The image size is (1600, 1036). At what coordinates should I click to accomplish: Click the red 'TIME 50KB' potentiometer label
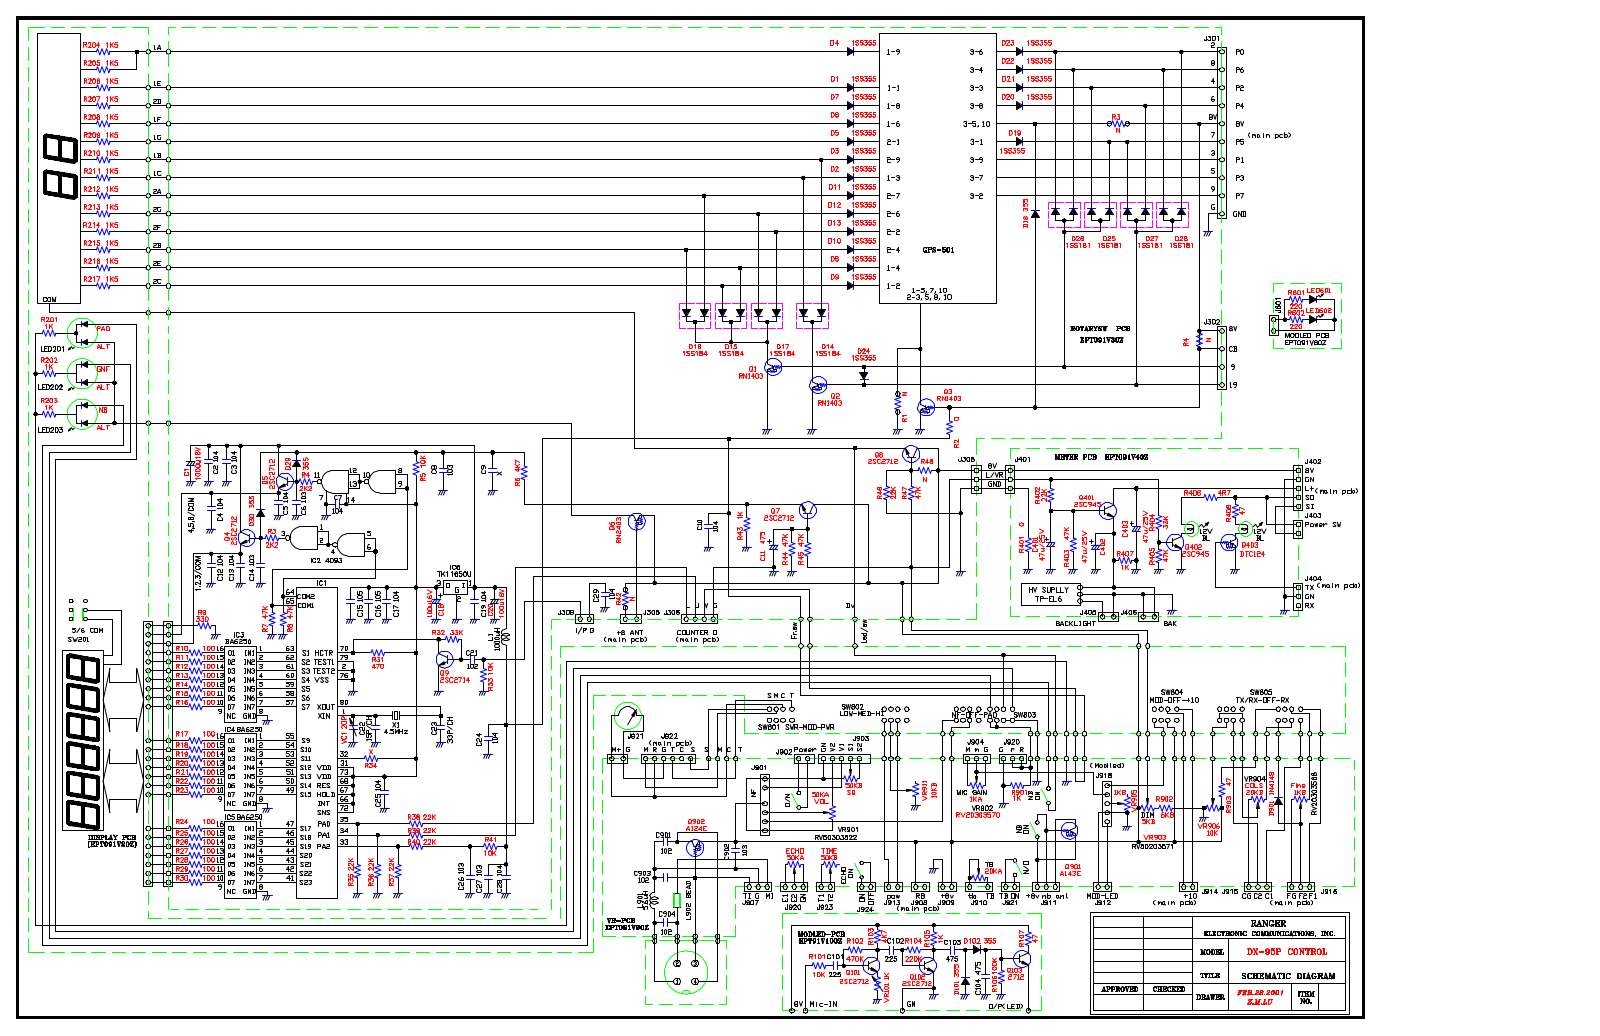[829, 854]
